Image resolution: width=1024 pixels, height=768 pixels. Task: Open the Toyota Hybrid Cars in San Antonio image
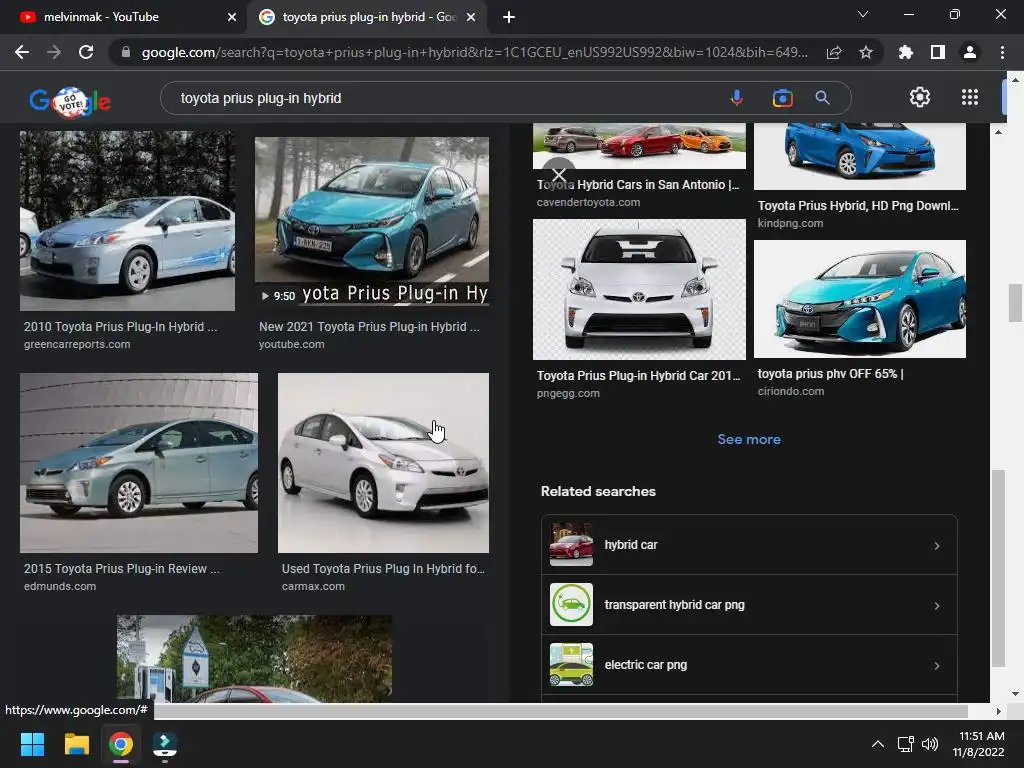coord(639,146)
